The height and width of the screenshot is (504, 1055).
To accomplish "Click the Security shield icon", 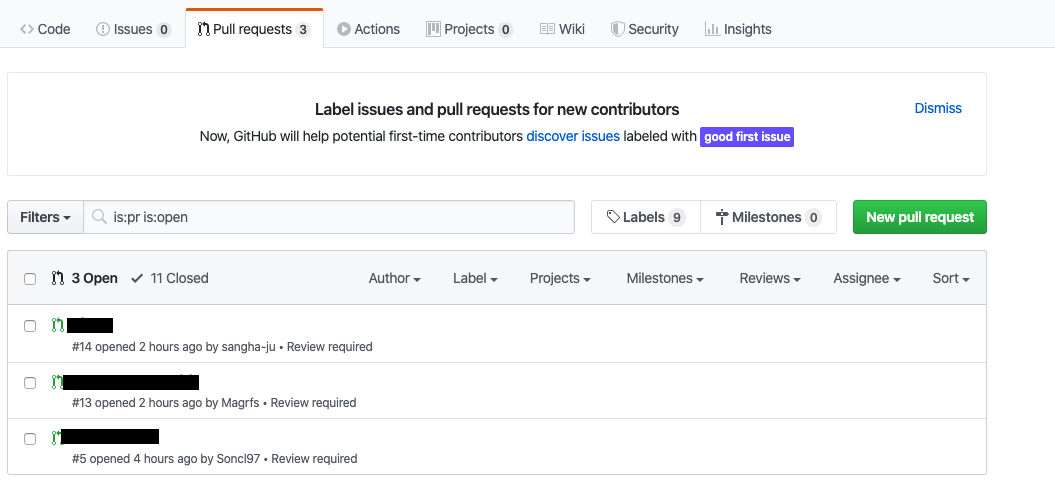I will [618, 29].
